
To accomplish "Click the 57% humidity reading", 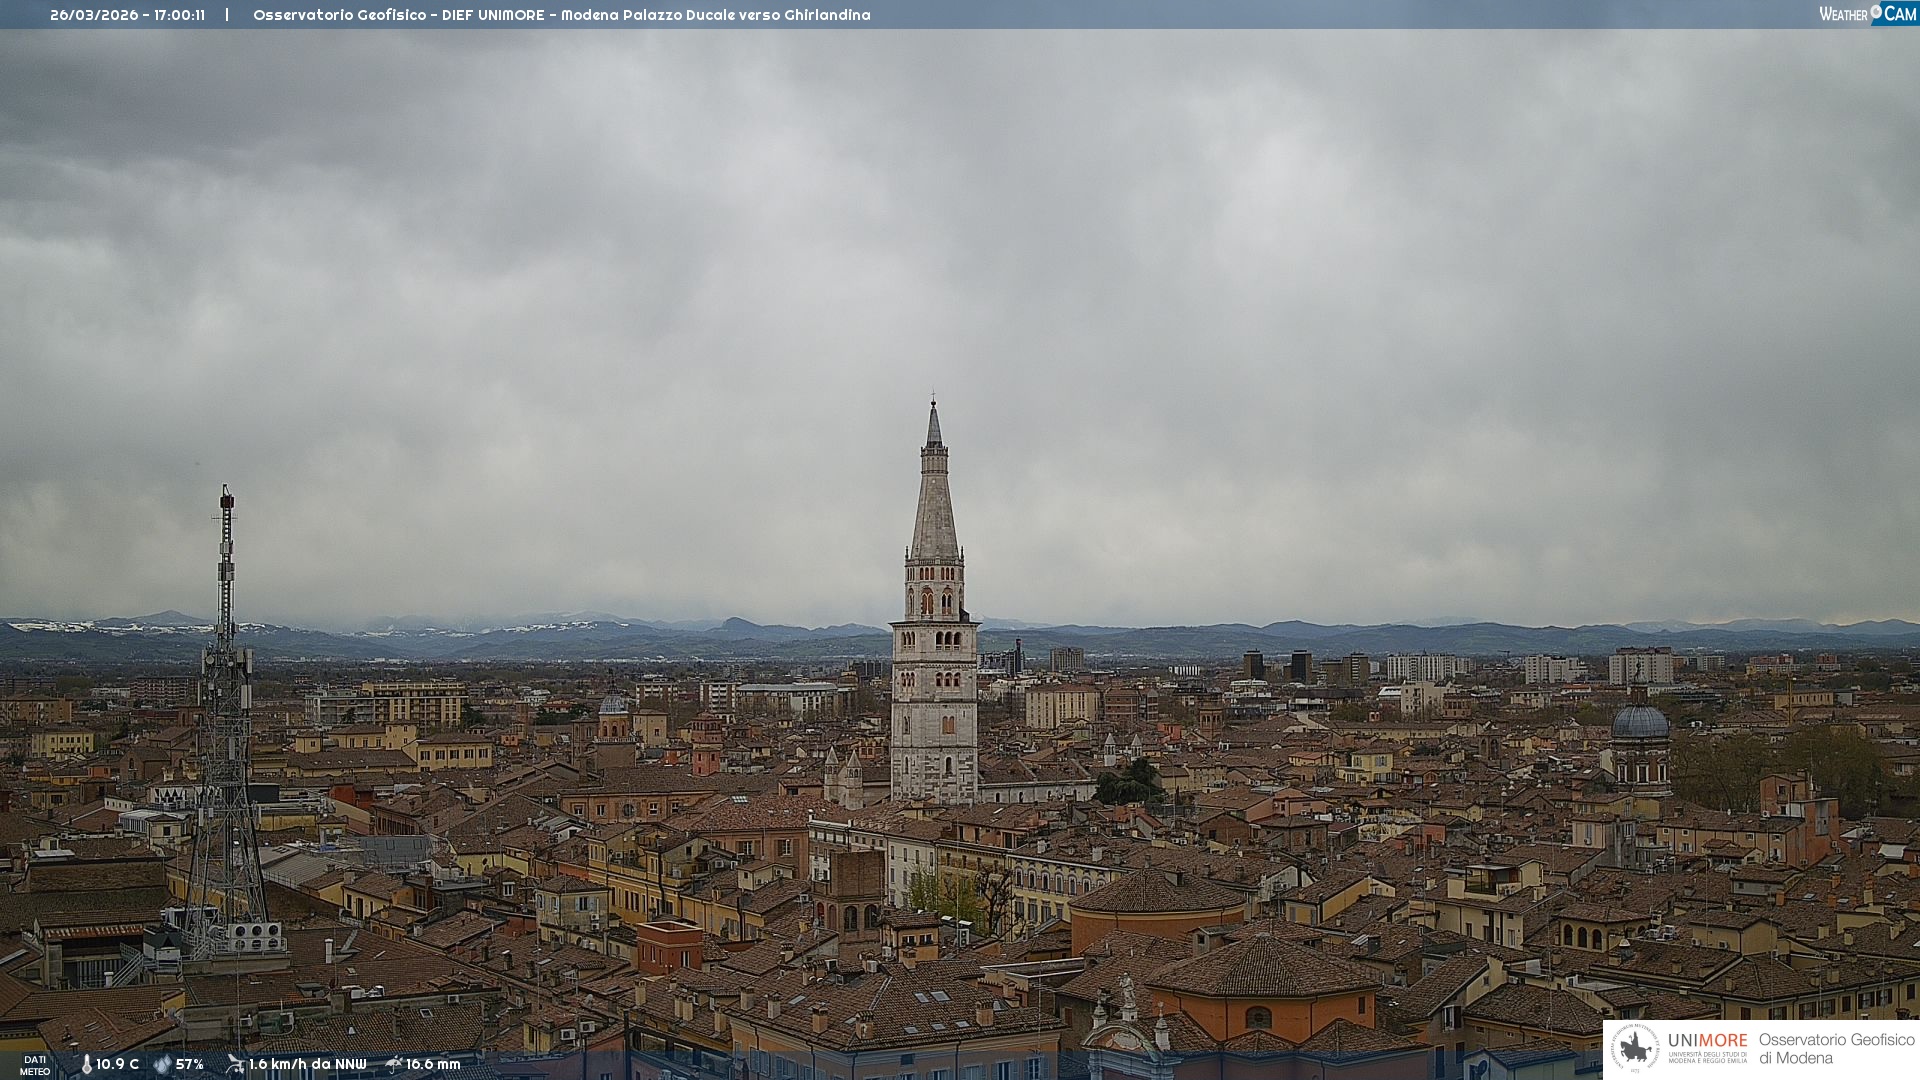I will pos(190,1064).
